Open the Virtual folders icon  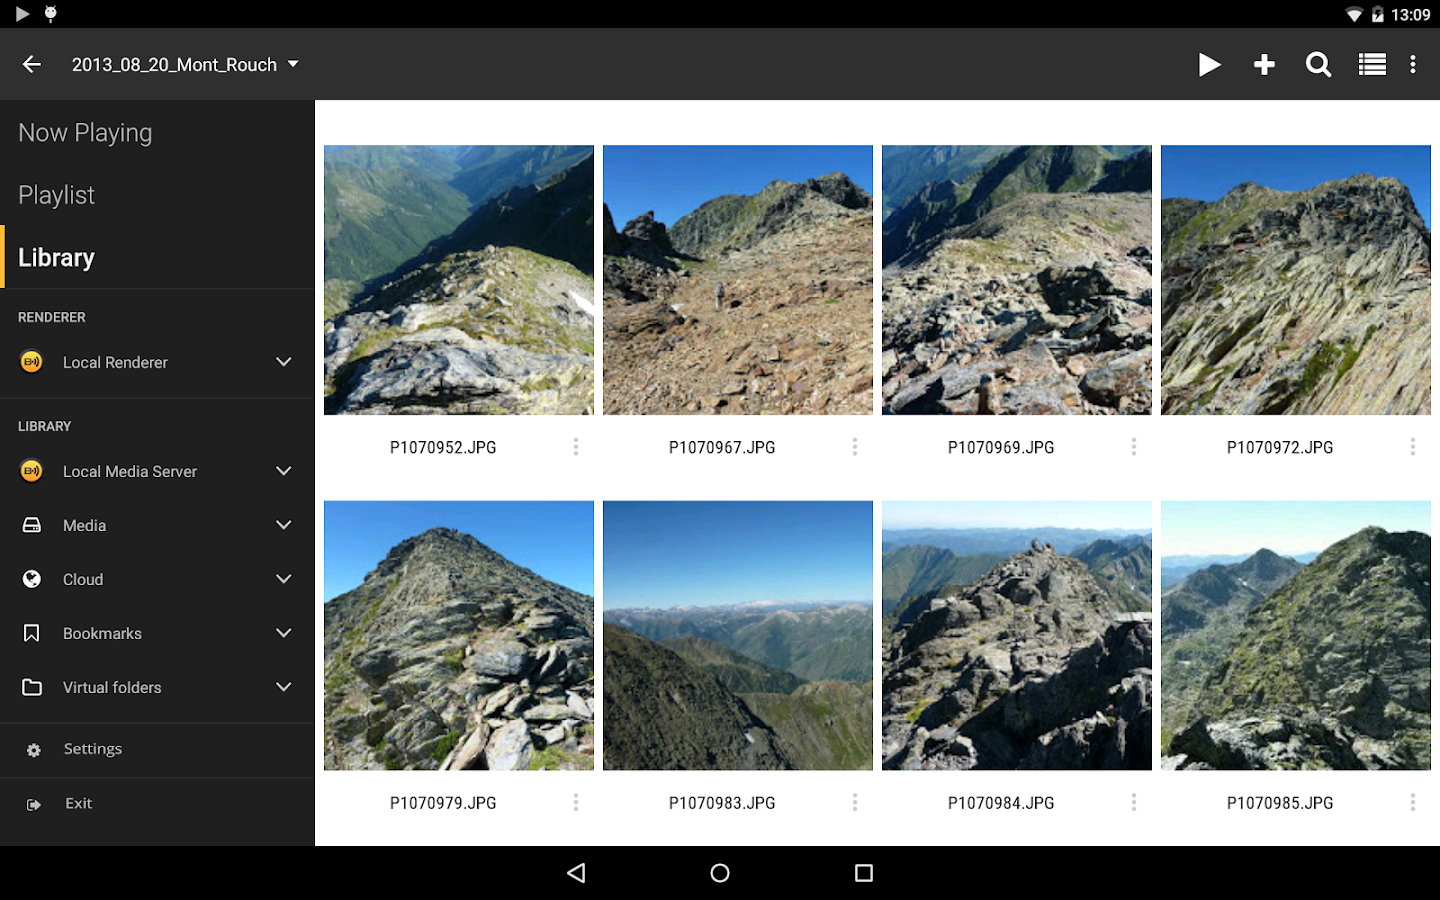[31, 687]
